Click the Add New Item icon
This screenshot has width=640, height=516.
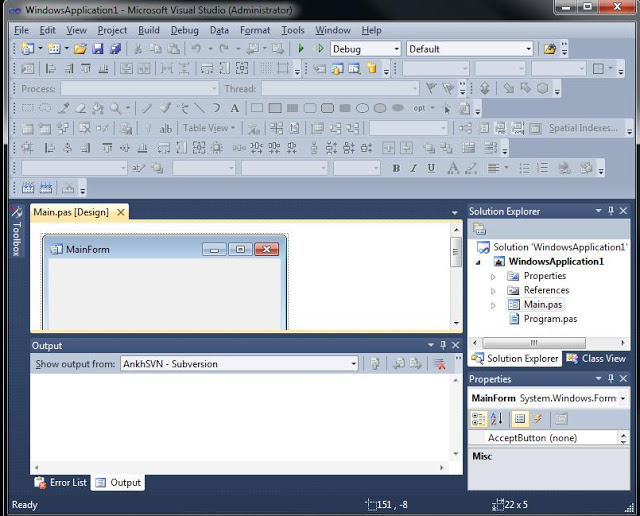tap(54, 49)
